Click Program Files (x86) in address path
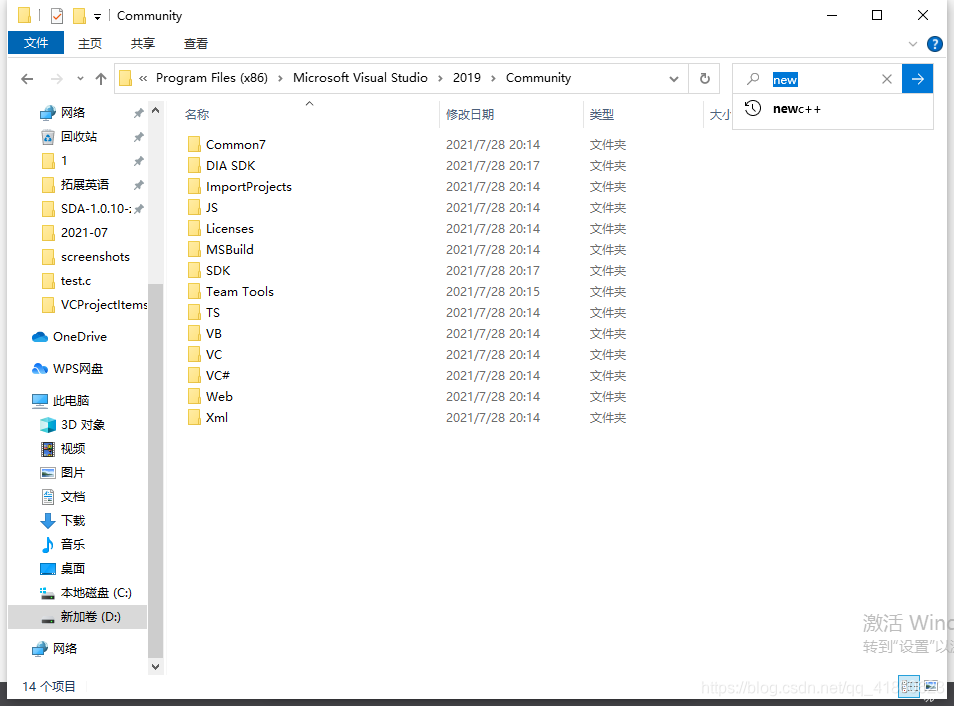The image size is (954, 706). point(212,78)
